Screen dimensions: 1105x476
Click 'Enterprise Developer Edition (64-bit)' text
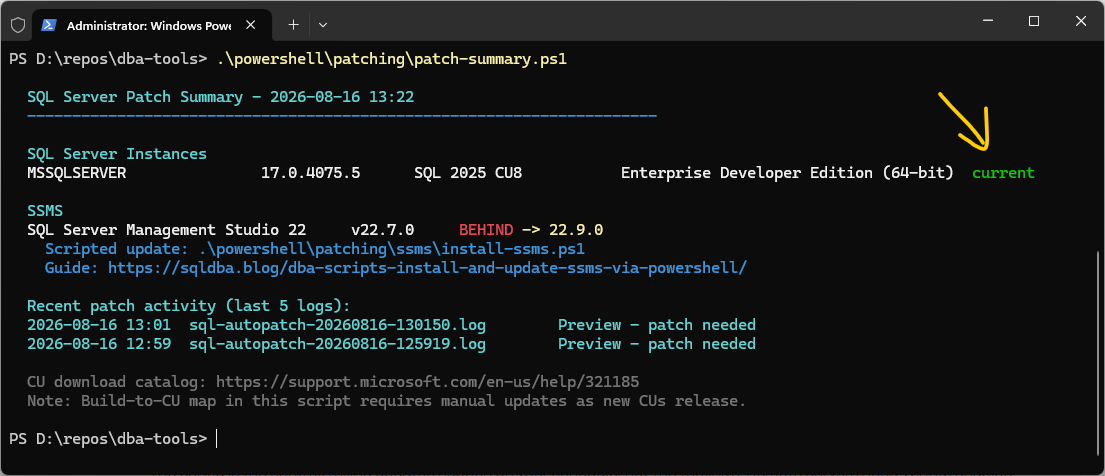point(787,173)
